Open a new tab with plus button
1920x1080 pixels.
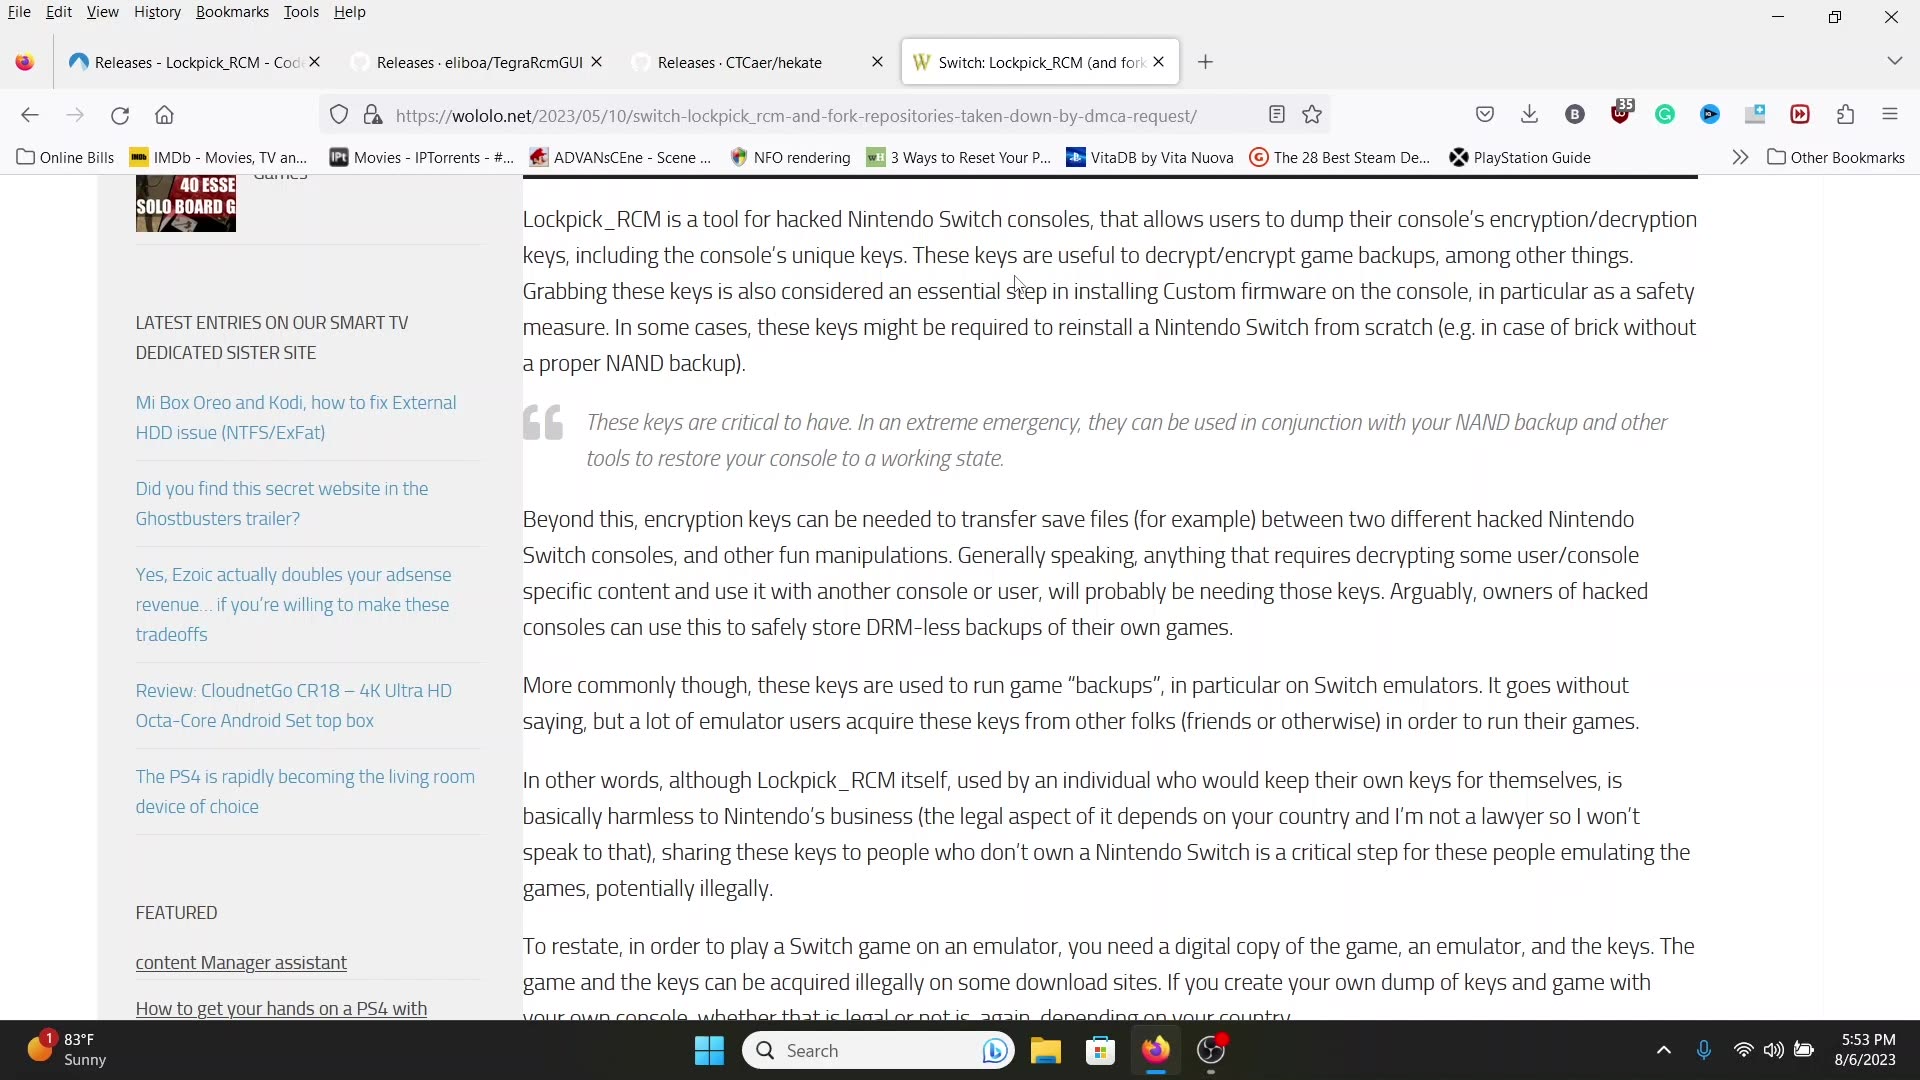tap(1205, 62)
